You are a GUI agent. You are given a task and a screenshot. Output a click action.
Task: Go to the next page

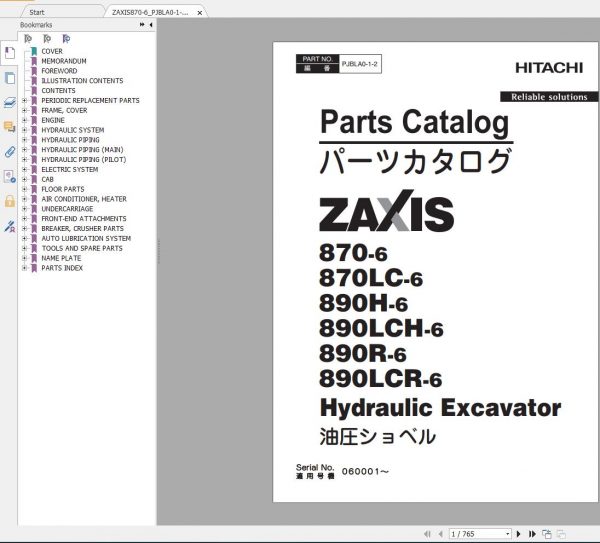(x=519, y=534)
